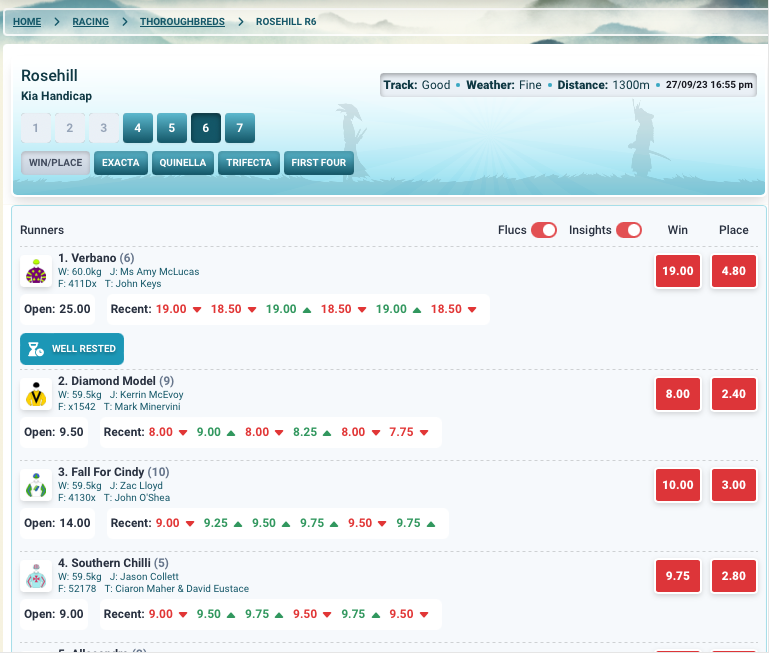Toggle the Insights switch
This screenshot has width=769, height=653.
[x=629, y=230]
